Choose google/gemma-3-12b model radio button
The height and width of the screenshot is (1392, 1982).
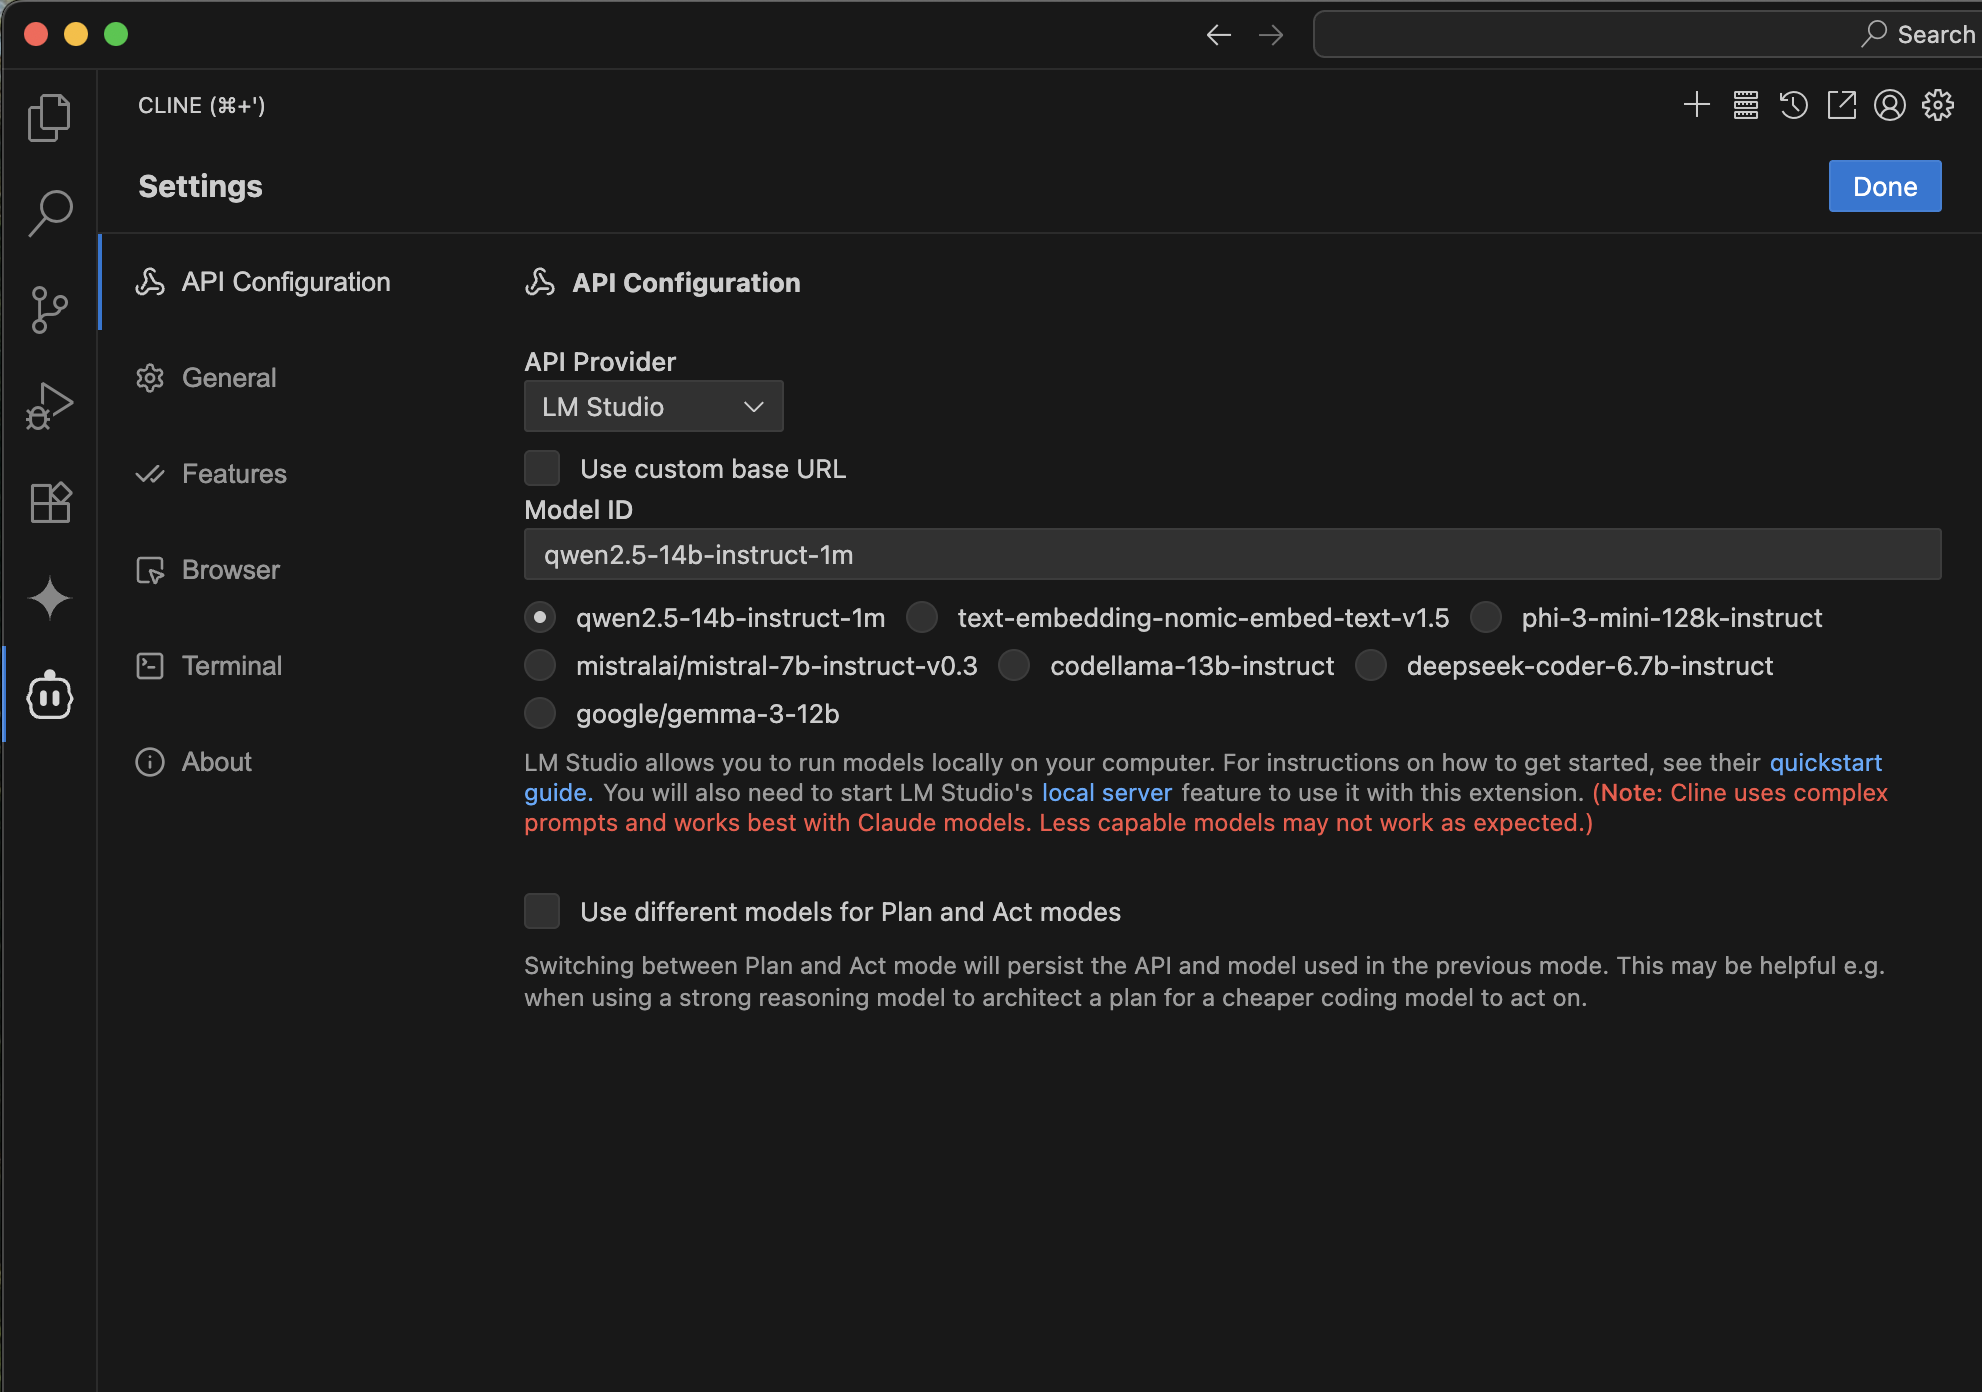(x=540, y=714)
